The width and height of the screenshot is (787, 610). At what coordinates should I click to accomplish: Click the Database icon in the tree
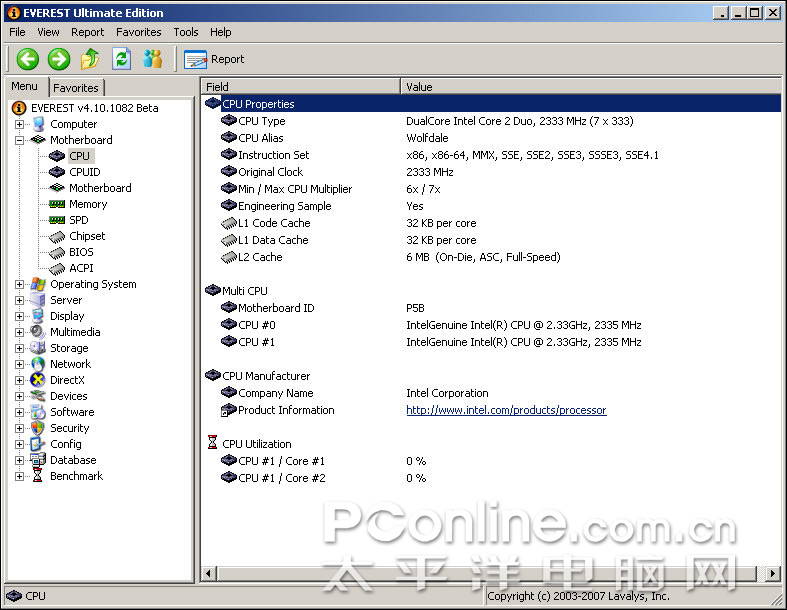[x=38, y=460]
